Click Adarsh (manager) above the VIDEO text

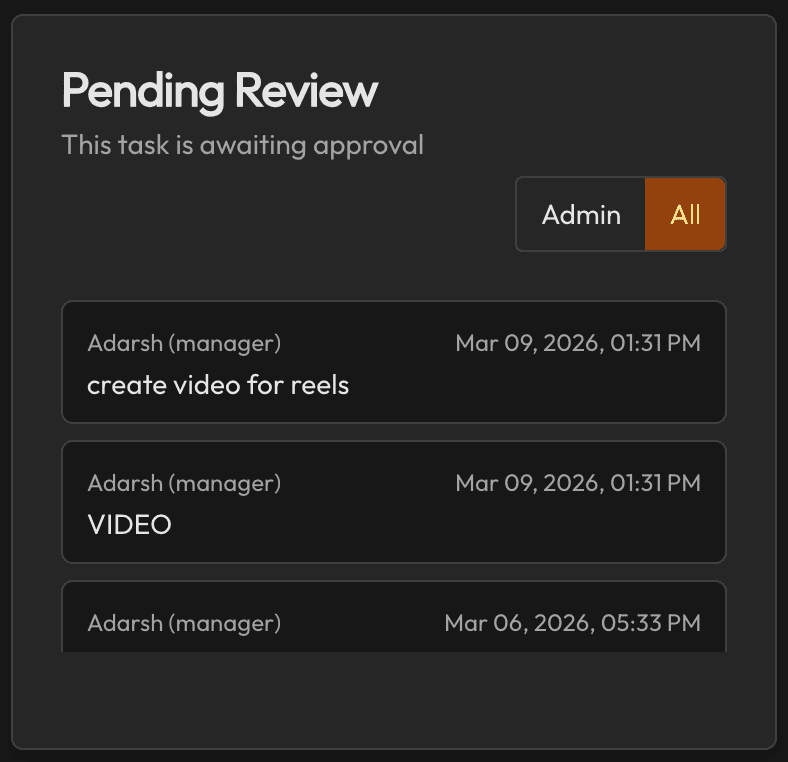(184, 484)
